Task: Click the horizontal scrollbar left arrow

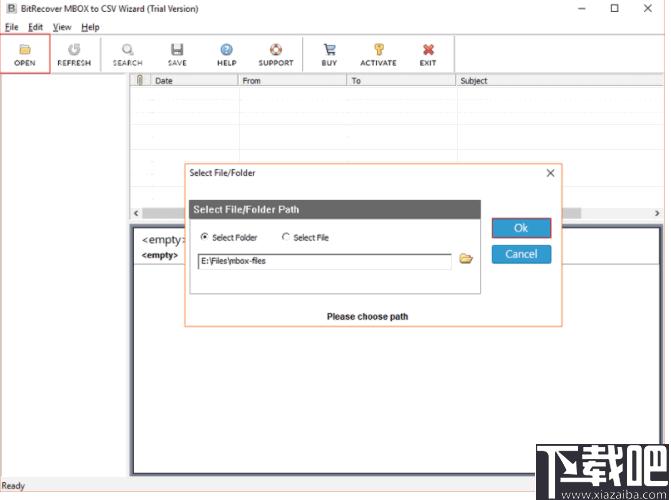Action: [x=136, y=213]
